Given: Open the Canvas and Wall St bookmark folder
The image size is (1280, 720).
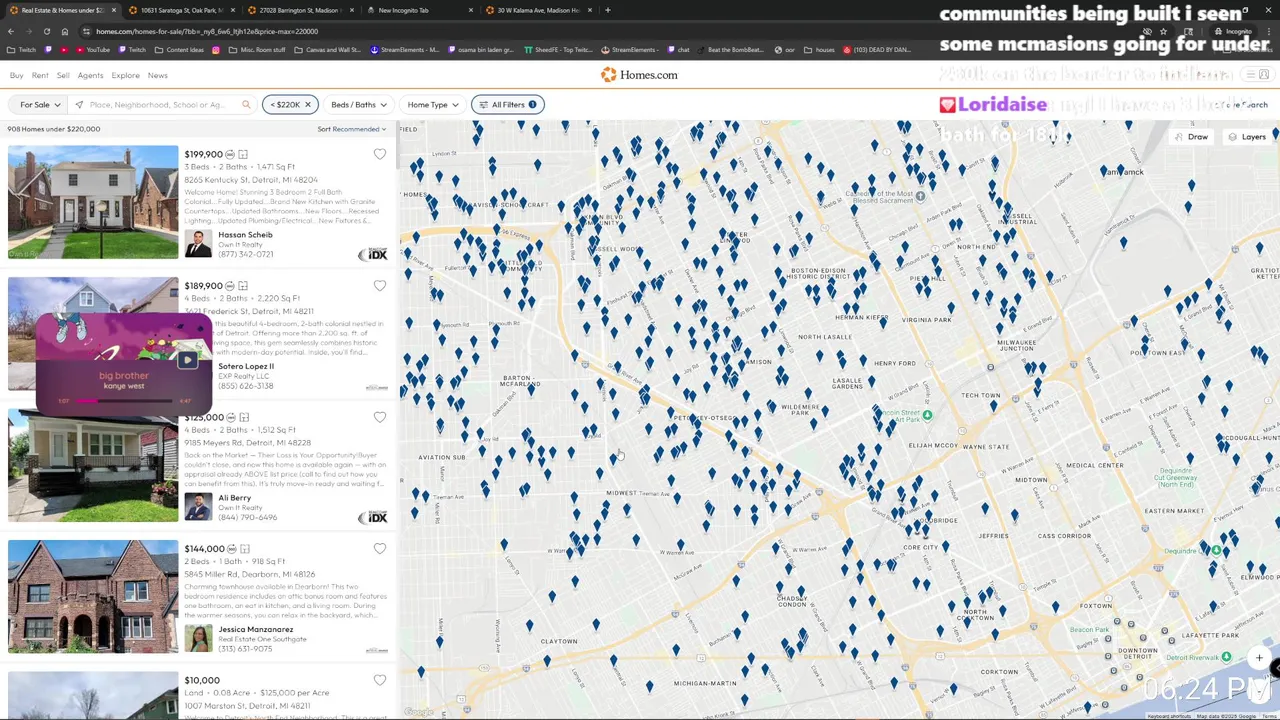Looking at the screenshot, I should pyautogui.click(x=329, y=50).
